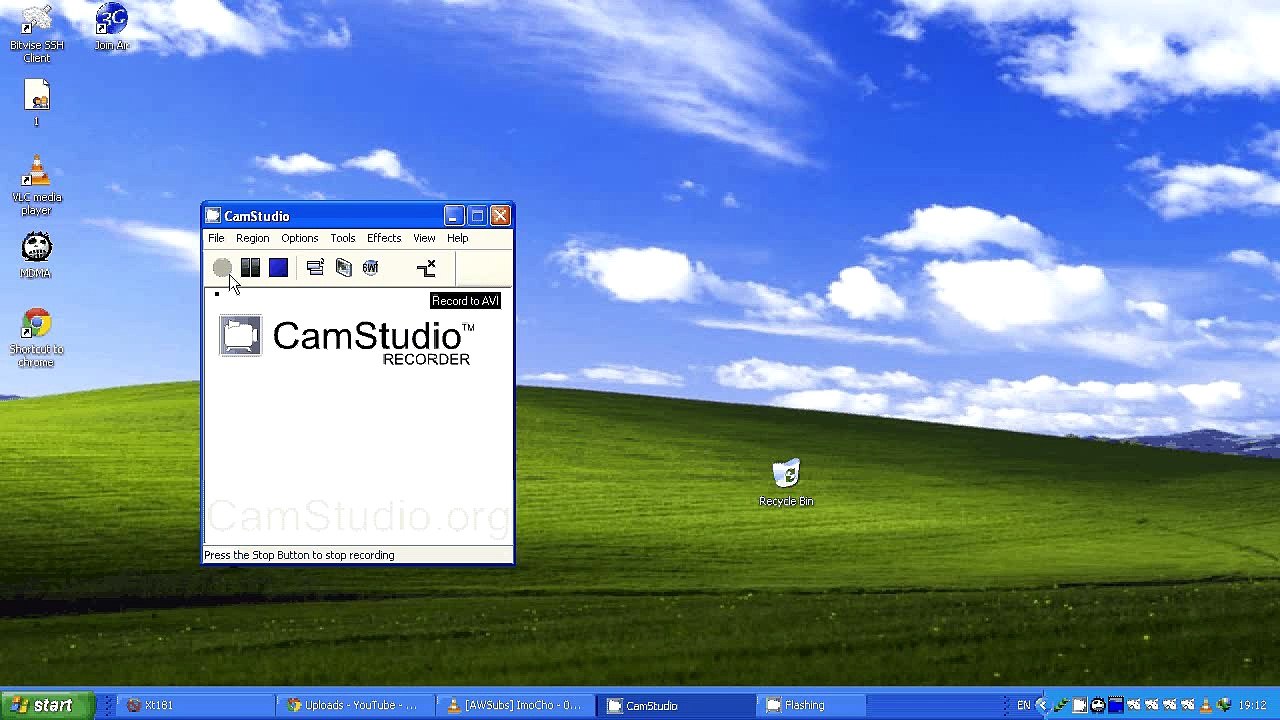Open the Tools menu

click(343, 238)
